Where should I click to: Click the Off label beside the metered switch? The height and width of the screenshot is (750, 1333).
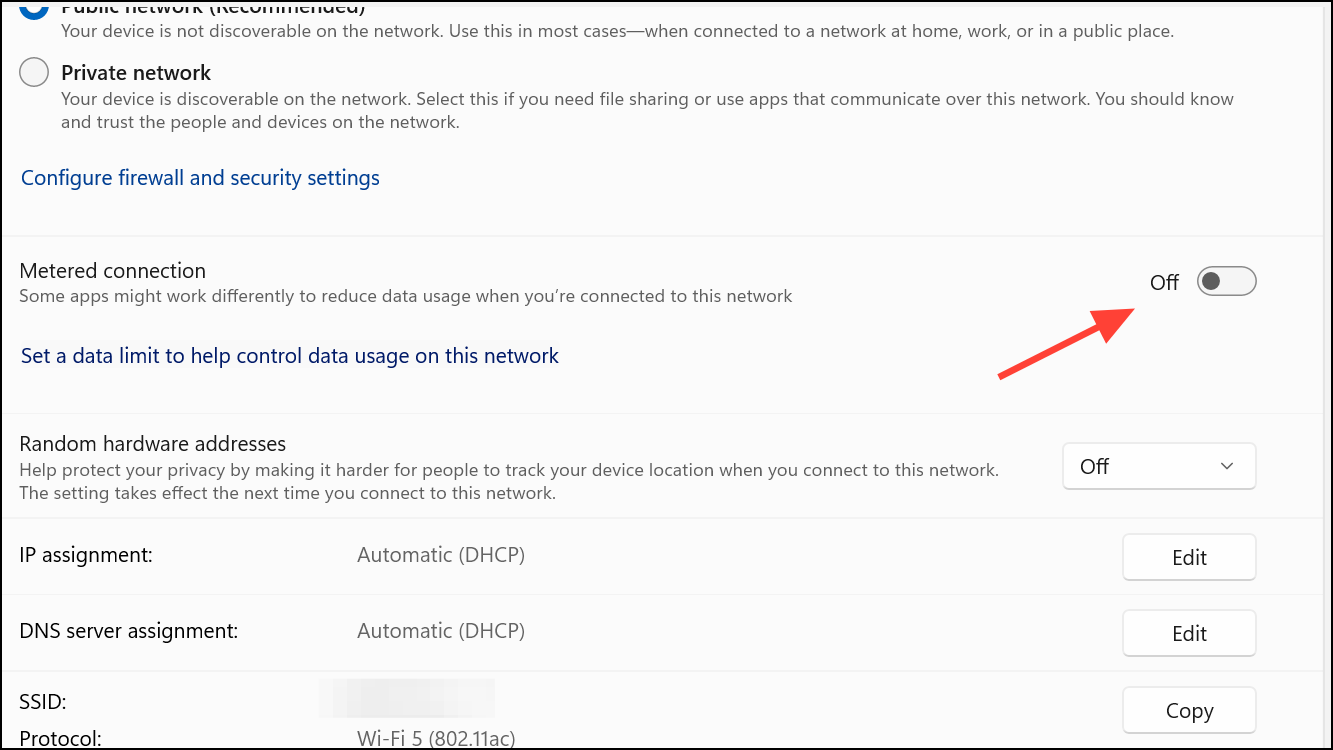pos(1164,282)
